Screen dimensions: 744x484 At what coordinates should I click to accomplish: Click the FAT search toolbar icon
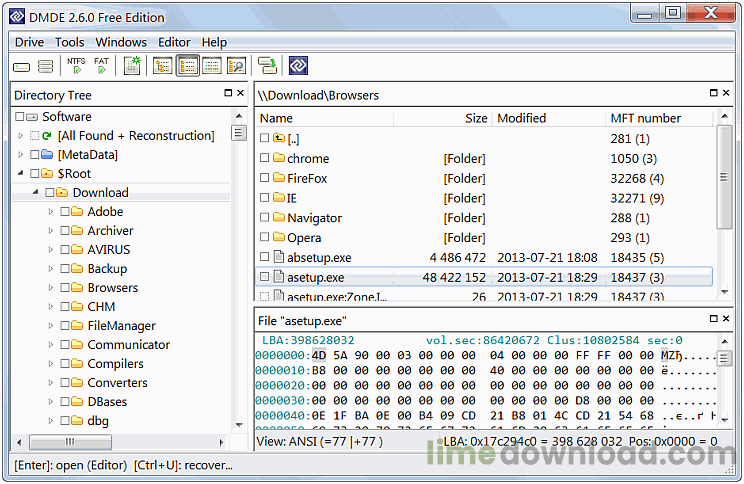click(102, 66)
